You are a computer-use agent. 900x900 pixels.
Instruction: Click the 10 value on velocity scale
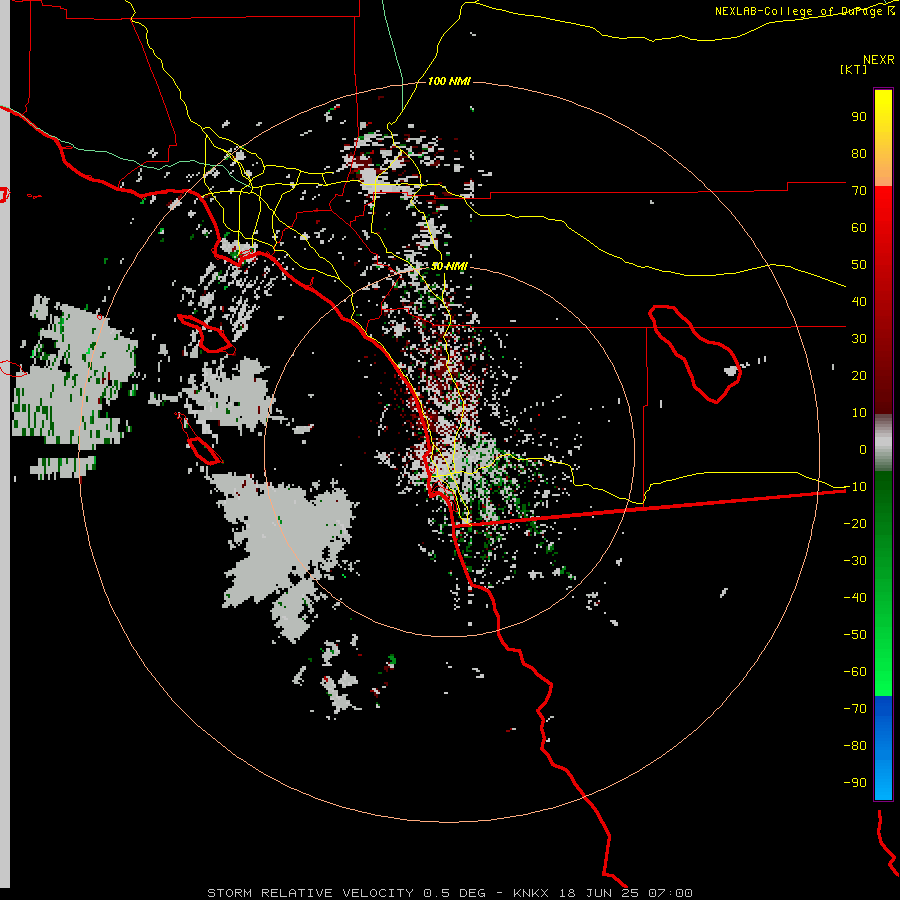click(859, 413)
